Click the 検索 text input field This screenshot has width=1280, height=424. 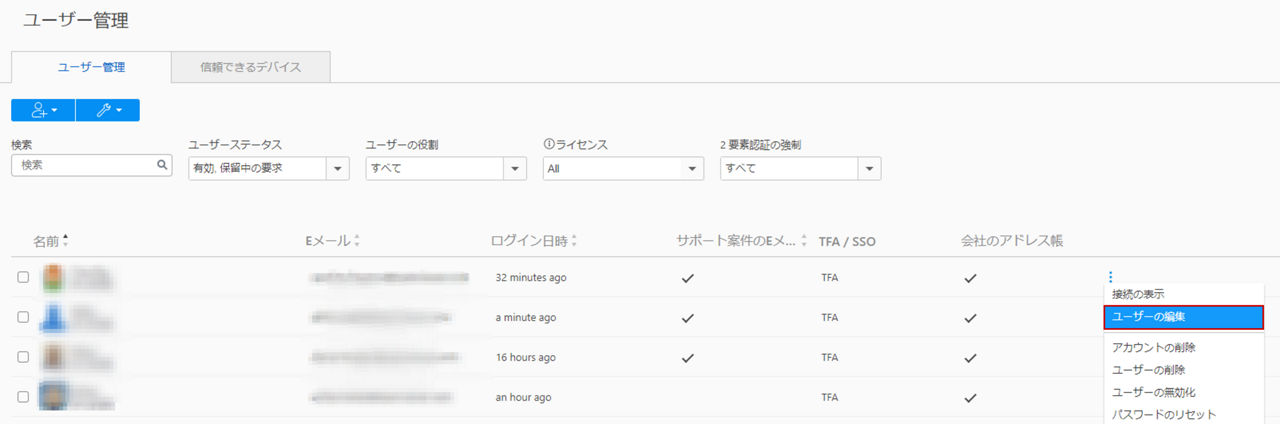click(84, 166)
